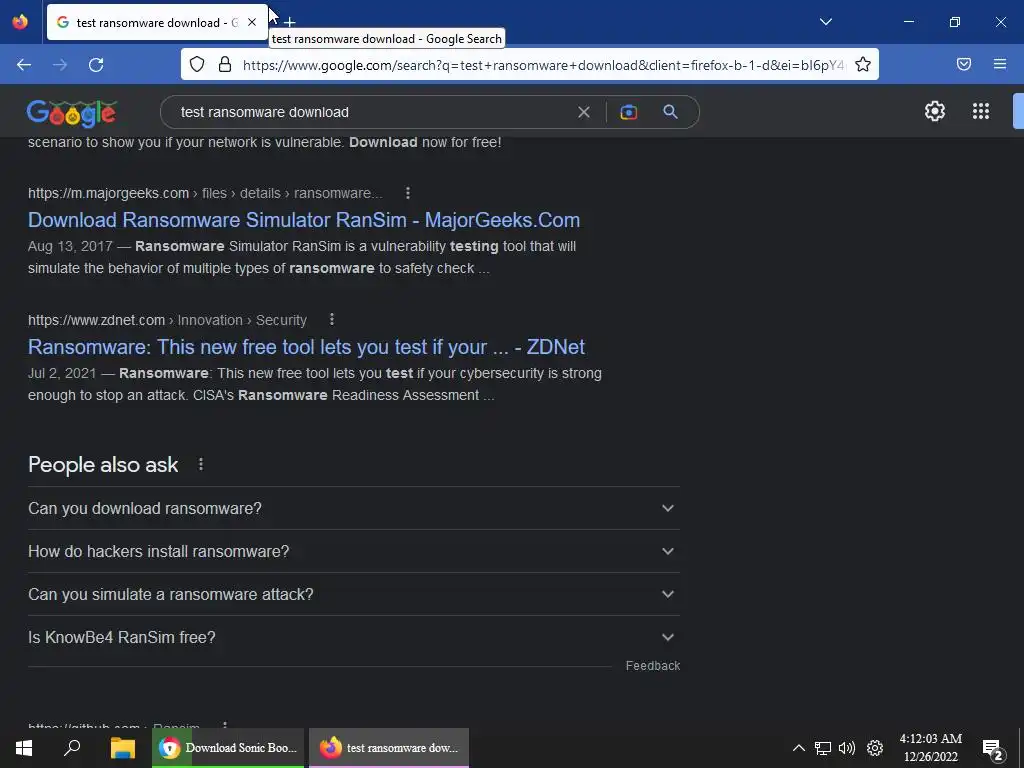The height and width of the screenshot is (768, 1024).
Task: Click the gear tray icon
Action: 874,748
